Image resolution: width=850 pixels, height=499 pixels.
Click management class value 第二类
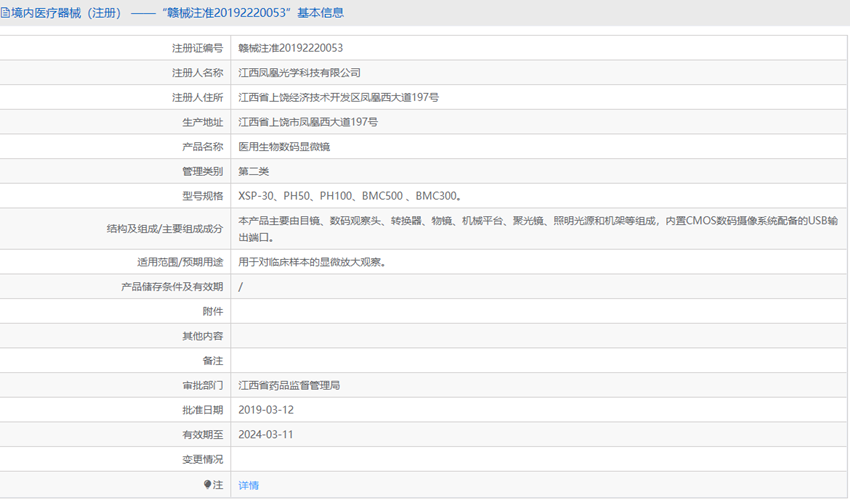(x=254, y=171)
